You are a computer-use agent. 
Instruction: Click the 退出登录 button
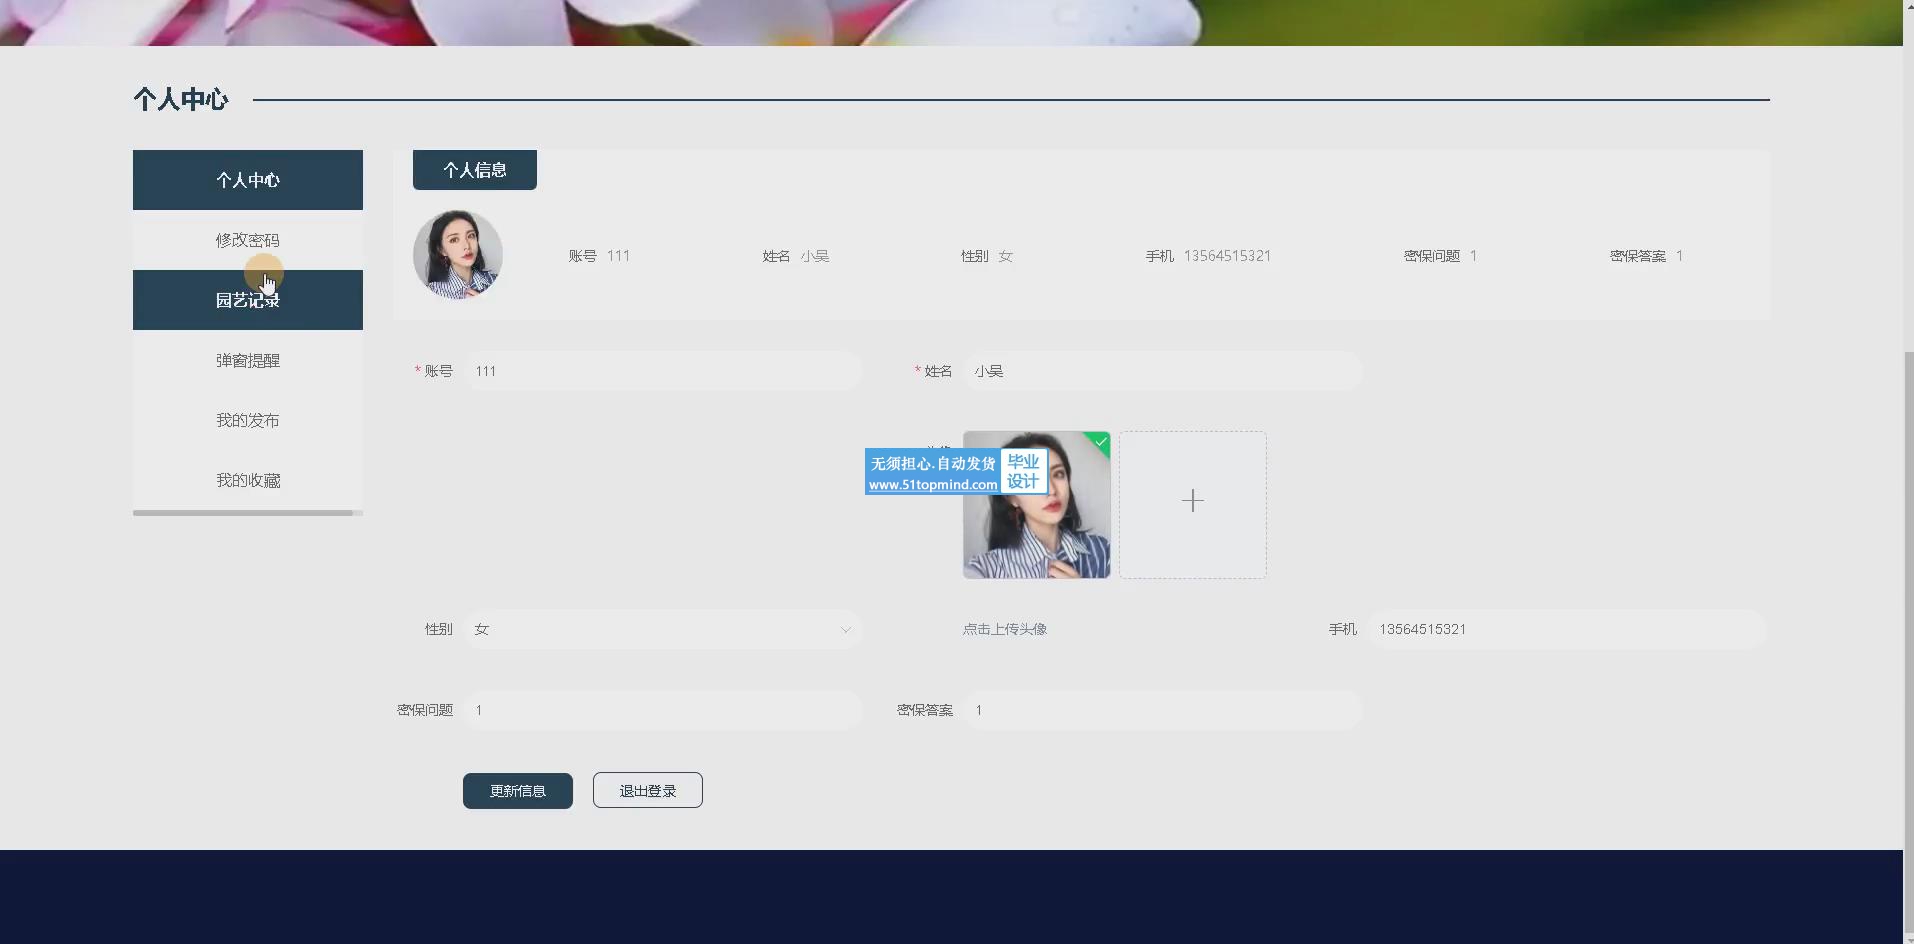[x=647, y=790]
